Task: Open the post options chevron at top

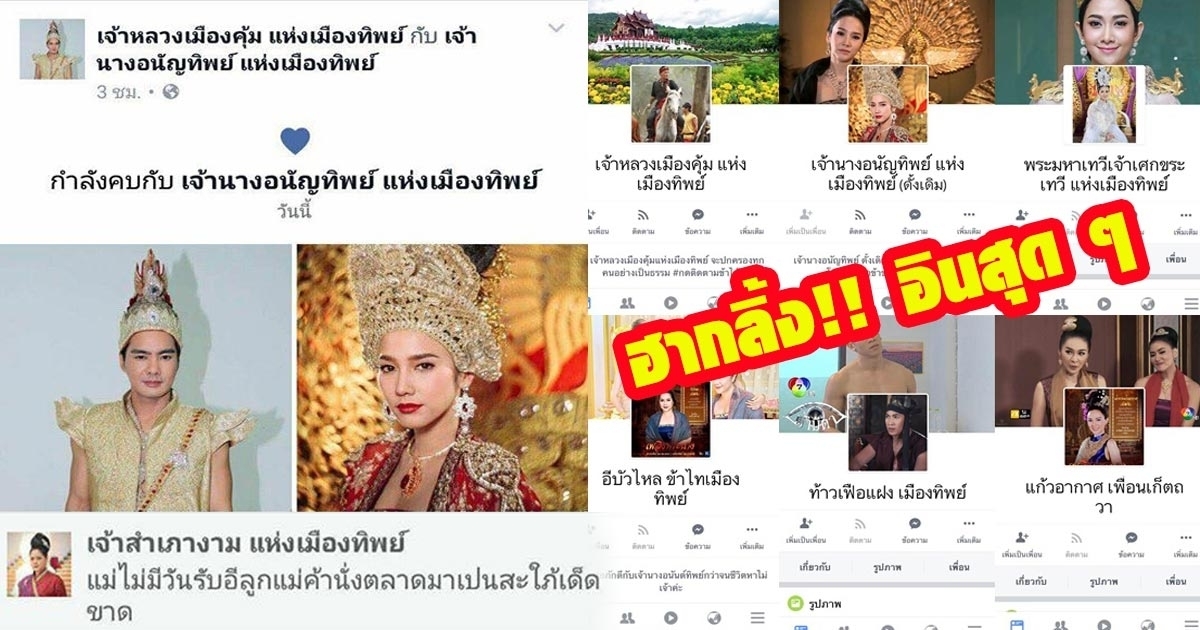Action: tap(557, 28)
